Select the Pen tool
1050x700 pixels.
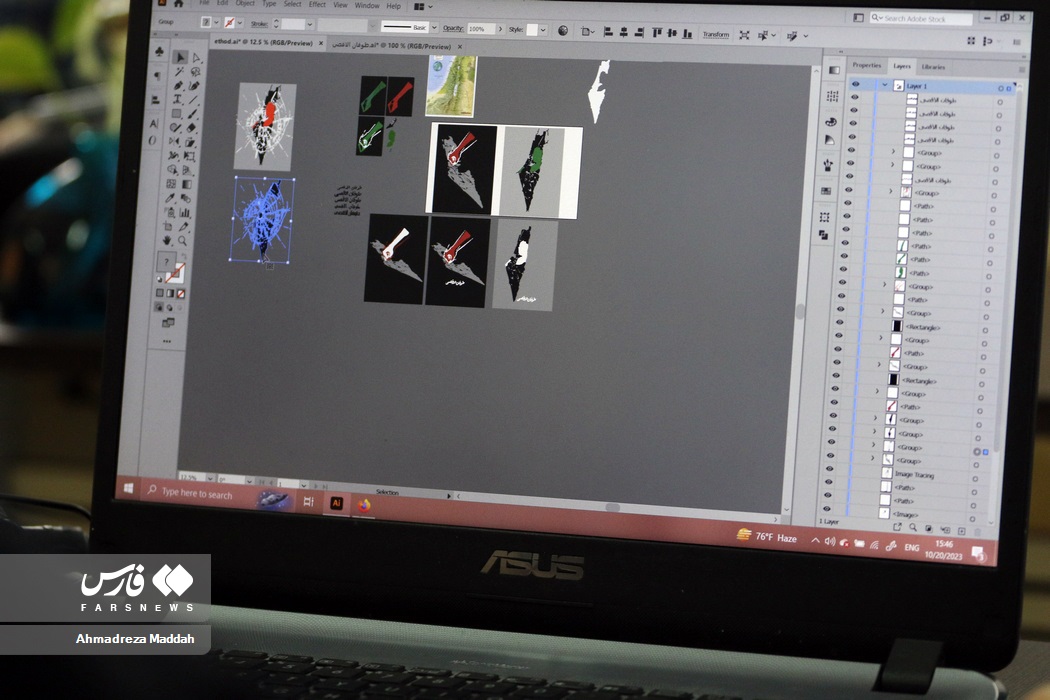178,86
